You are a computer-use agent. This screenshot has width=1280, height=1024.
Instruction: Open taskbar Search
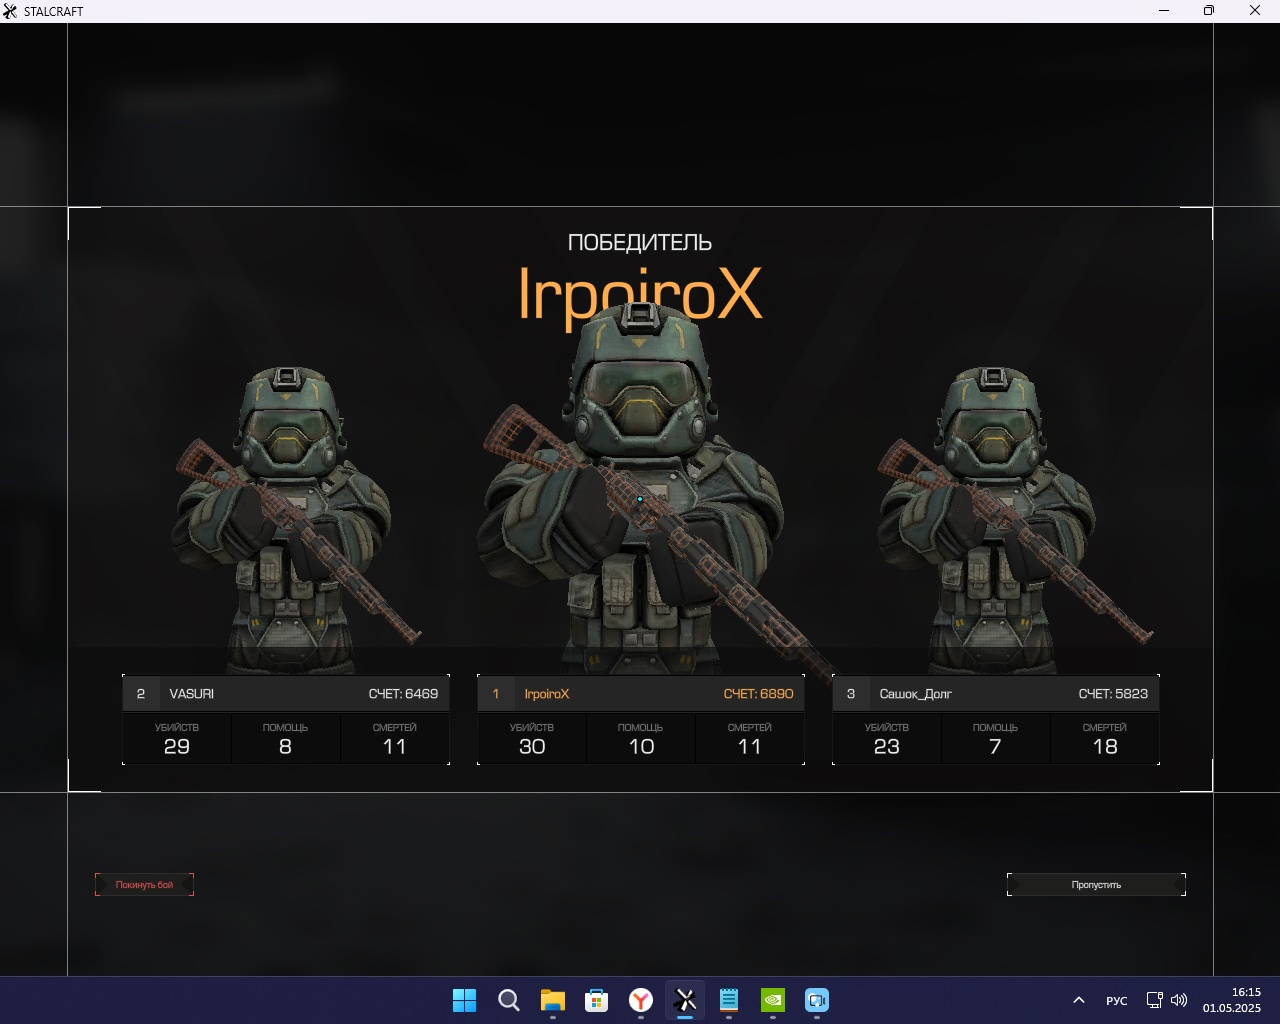[509, 1000]
